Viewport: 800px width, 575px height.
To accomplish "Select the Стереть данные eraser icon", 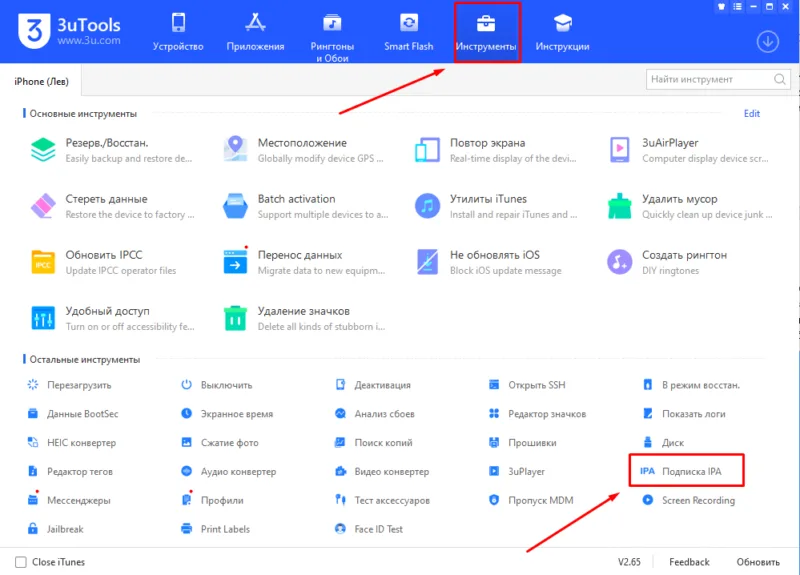I will (x=43, y=206).
